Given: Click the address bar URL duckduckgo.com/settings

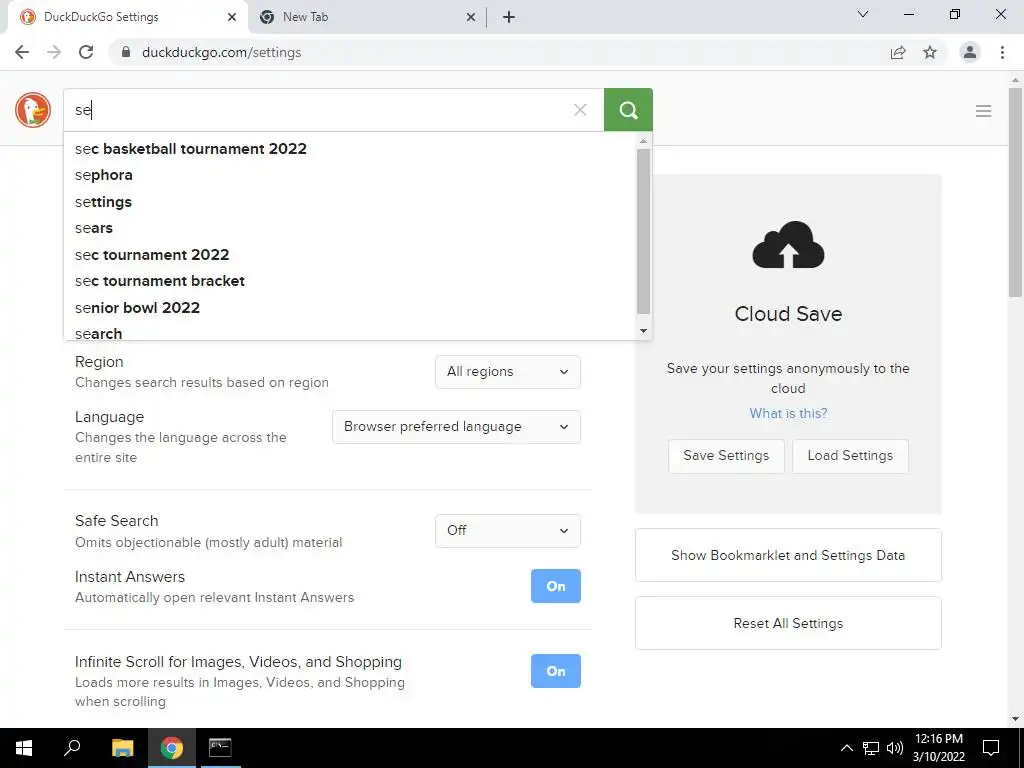Looking at the screenshot, I should tap(221, 52).
